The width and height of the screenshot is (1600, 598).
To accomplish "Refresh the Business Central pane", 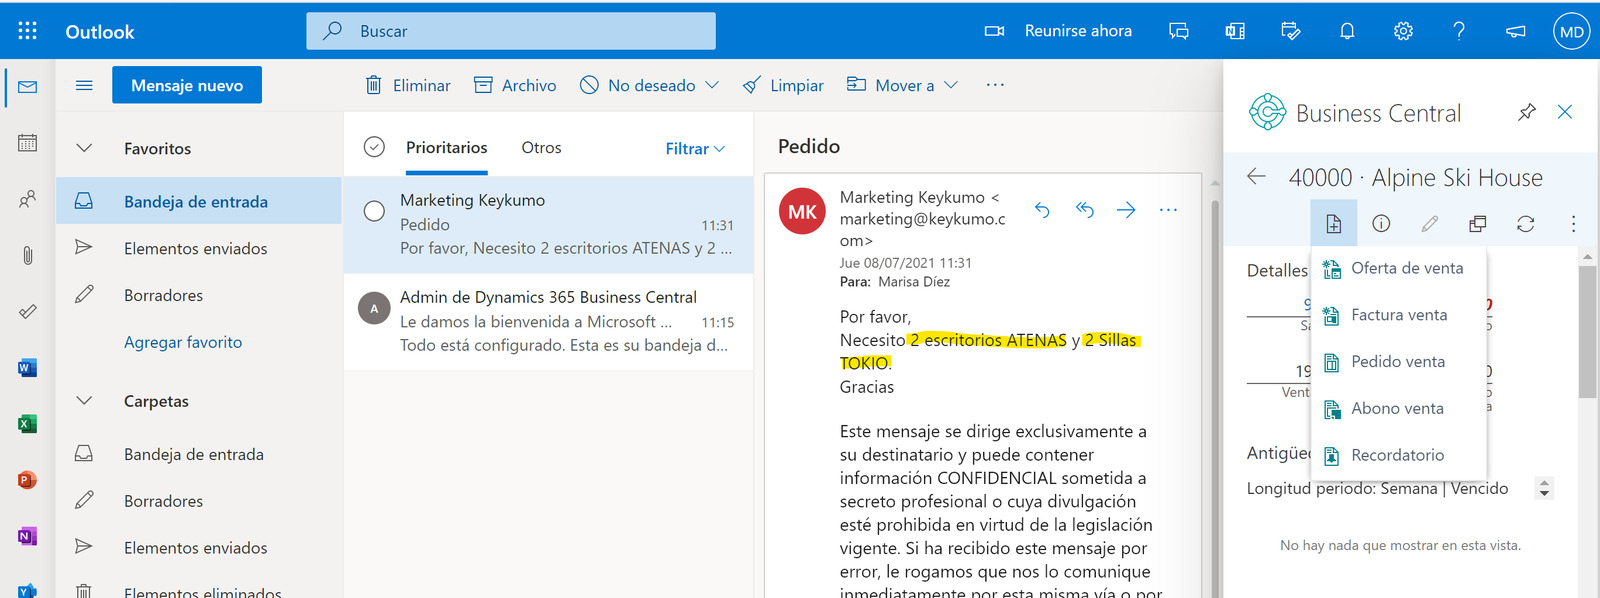I will [1525, 223].
